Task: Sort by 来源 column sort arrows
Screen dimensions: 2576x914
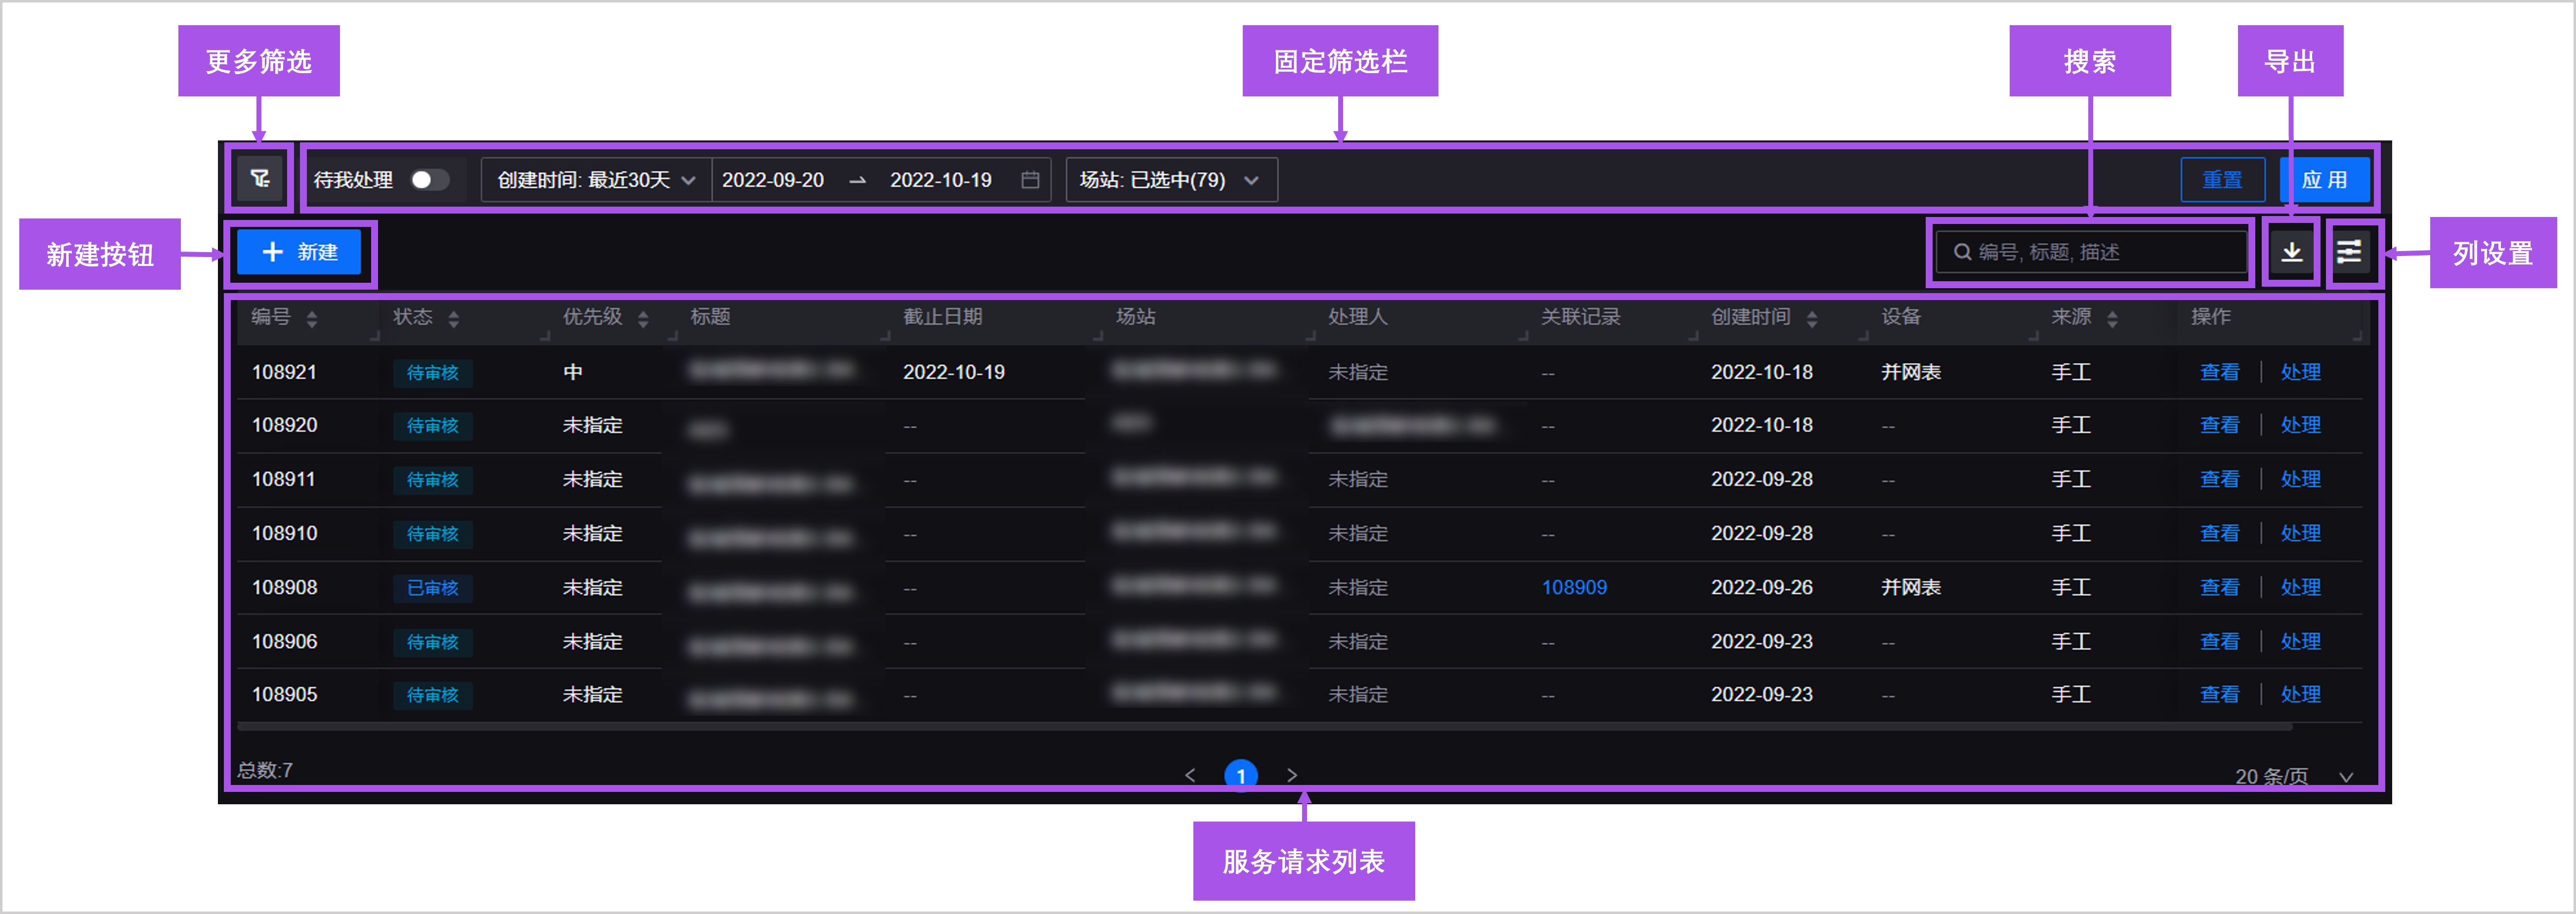Action: 2112,318
